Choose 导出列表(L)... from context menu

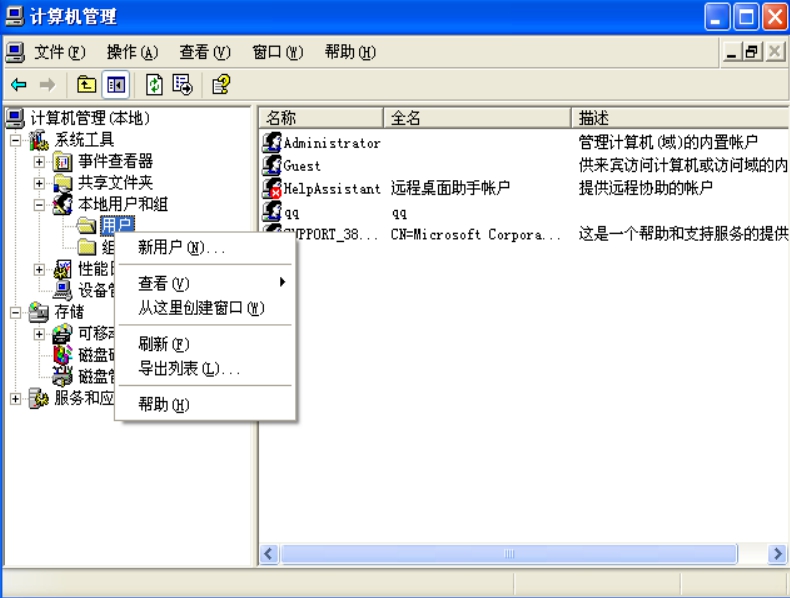[206, 368]
